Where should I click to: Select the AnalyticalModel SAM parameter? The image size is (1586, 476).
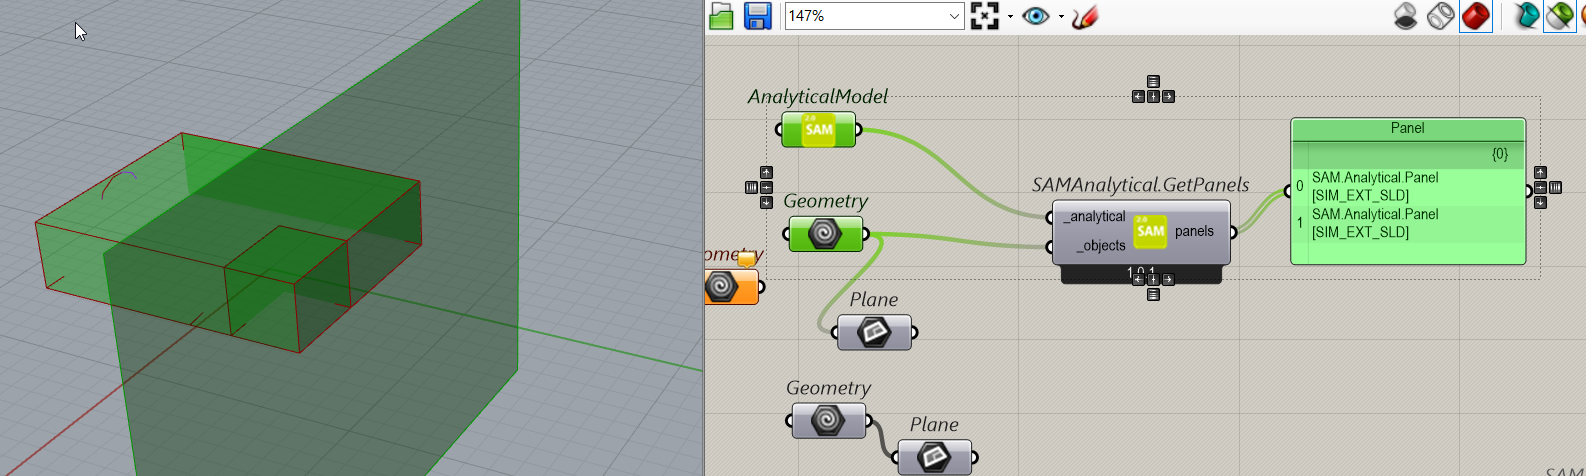[x=818, y=130]
